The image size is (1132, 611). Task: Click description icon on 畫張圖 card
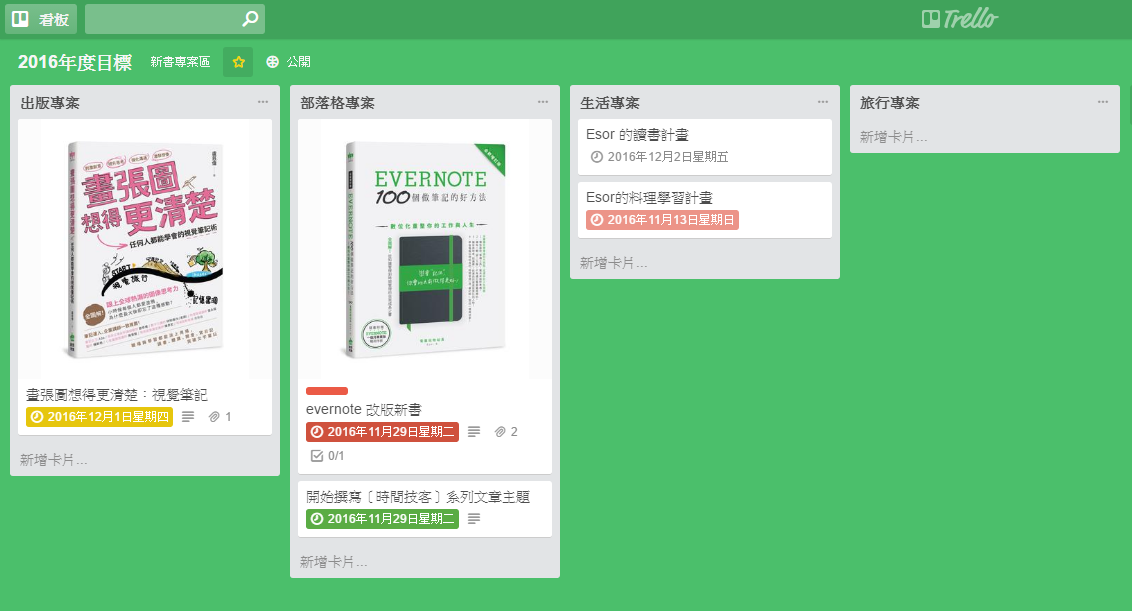(188, 417)
